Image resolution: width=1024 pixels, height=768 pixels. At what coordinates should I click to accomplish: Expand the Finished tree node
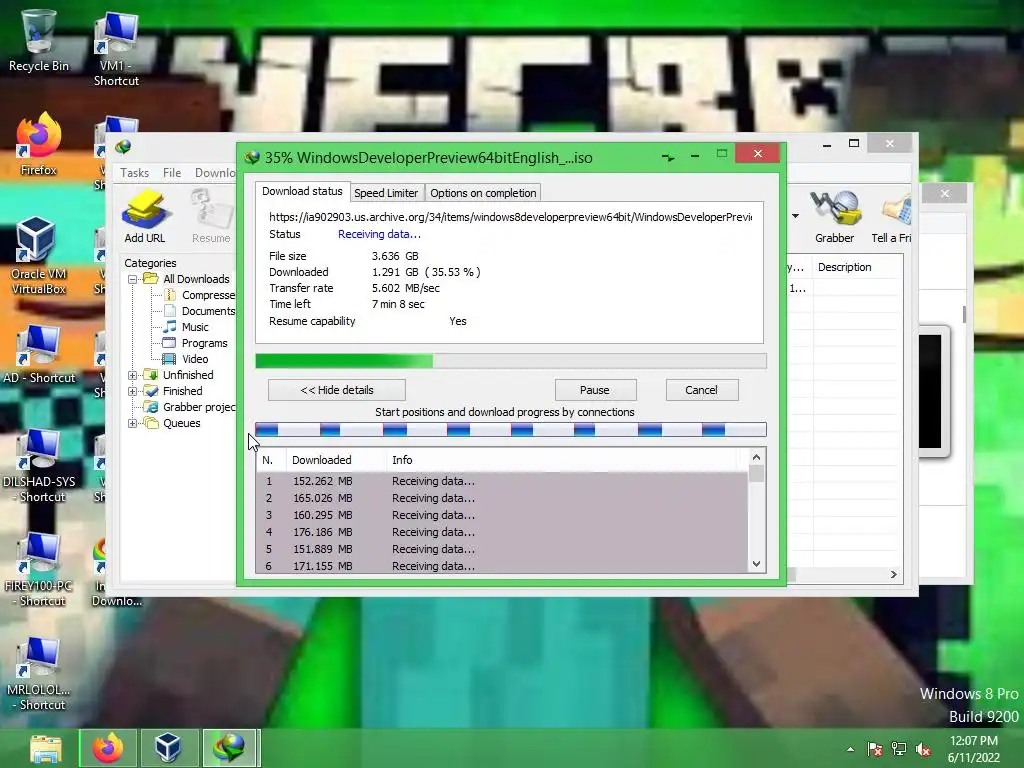(133, 391)
